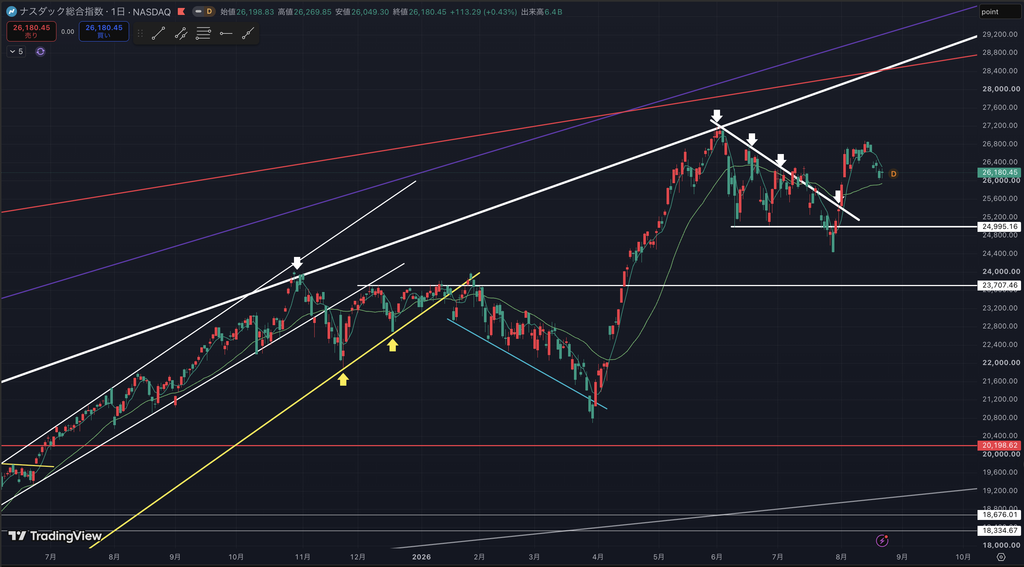
Task: Click the red sell button 26,180.45
Action: coord(31,31)
